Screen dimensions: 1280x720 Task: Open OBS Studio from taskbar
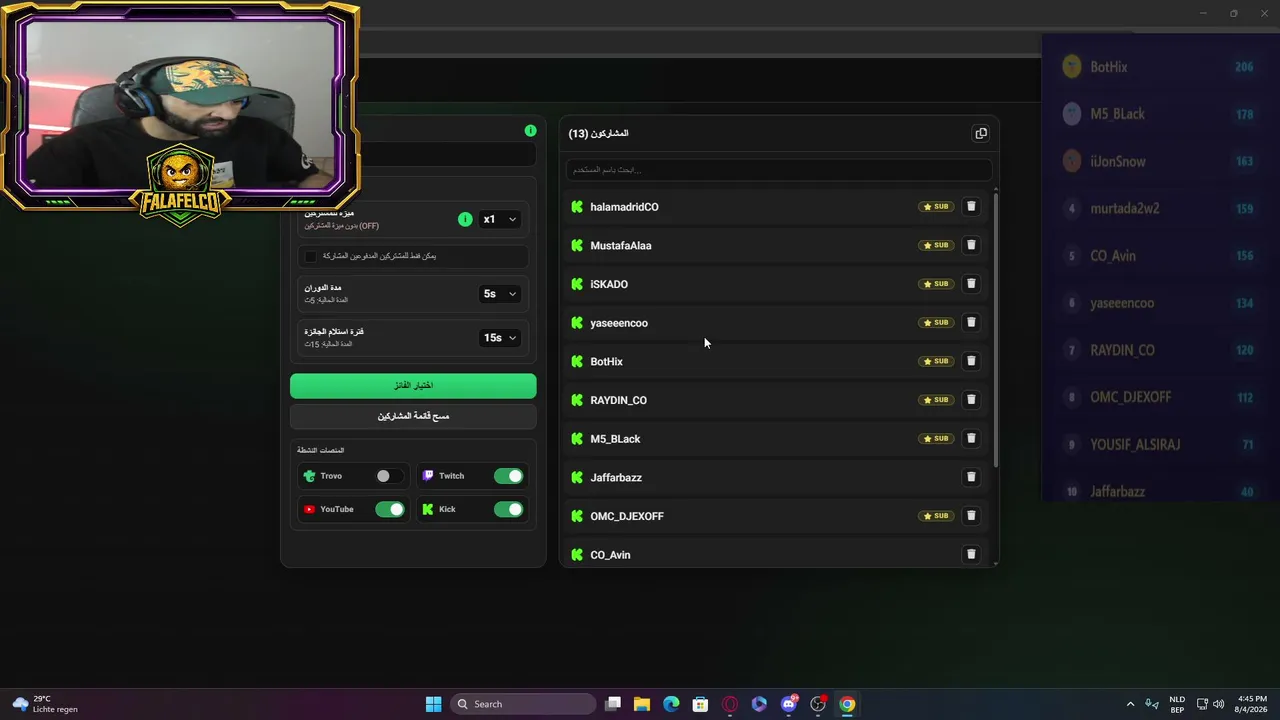[818, 704]
